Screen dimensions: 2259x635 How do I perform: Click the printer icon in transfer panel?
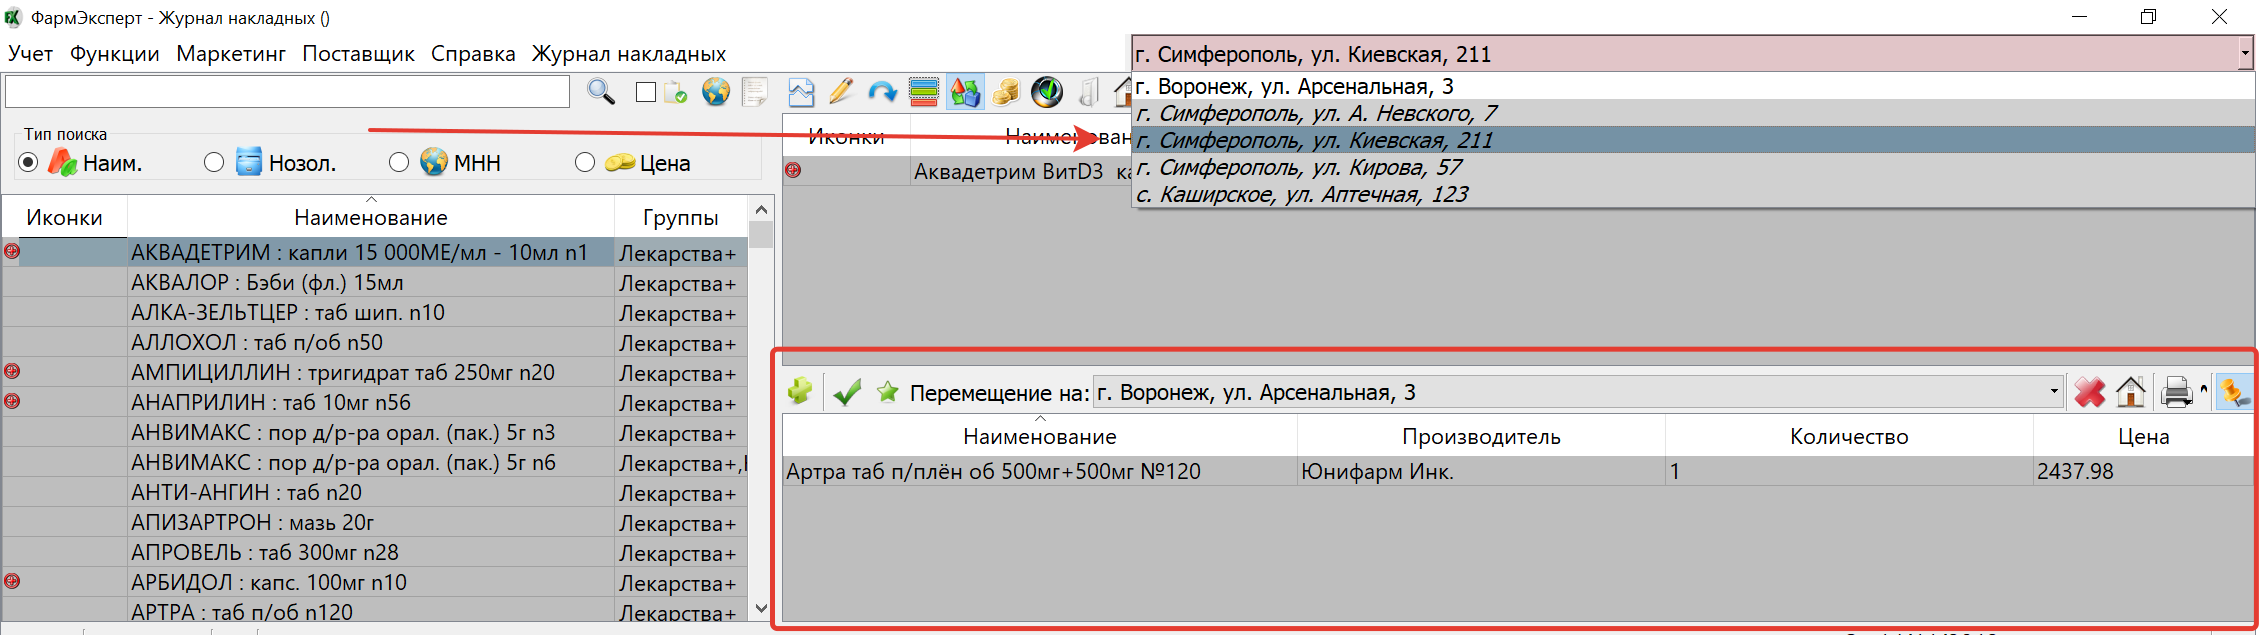tap(2176, 392)
